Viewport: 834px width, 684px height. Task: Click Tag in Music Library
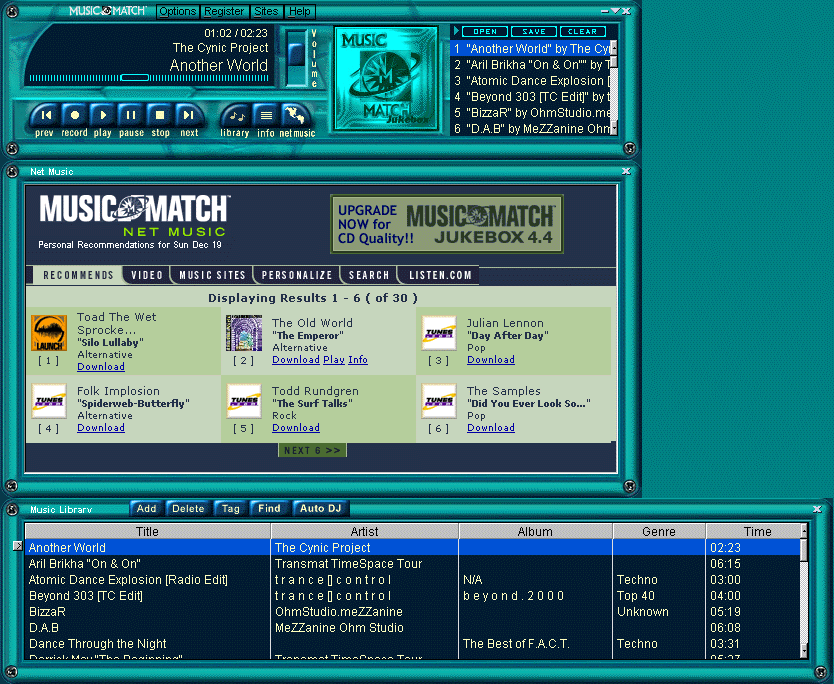click(x=230, y=508)
